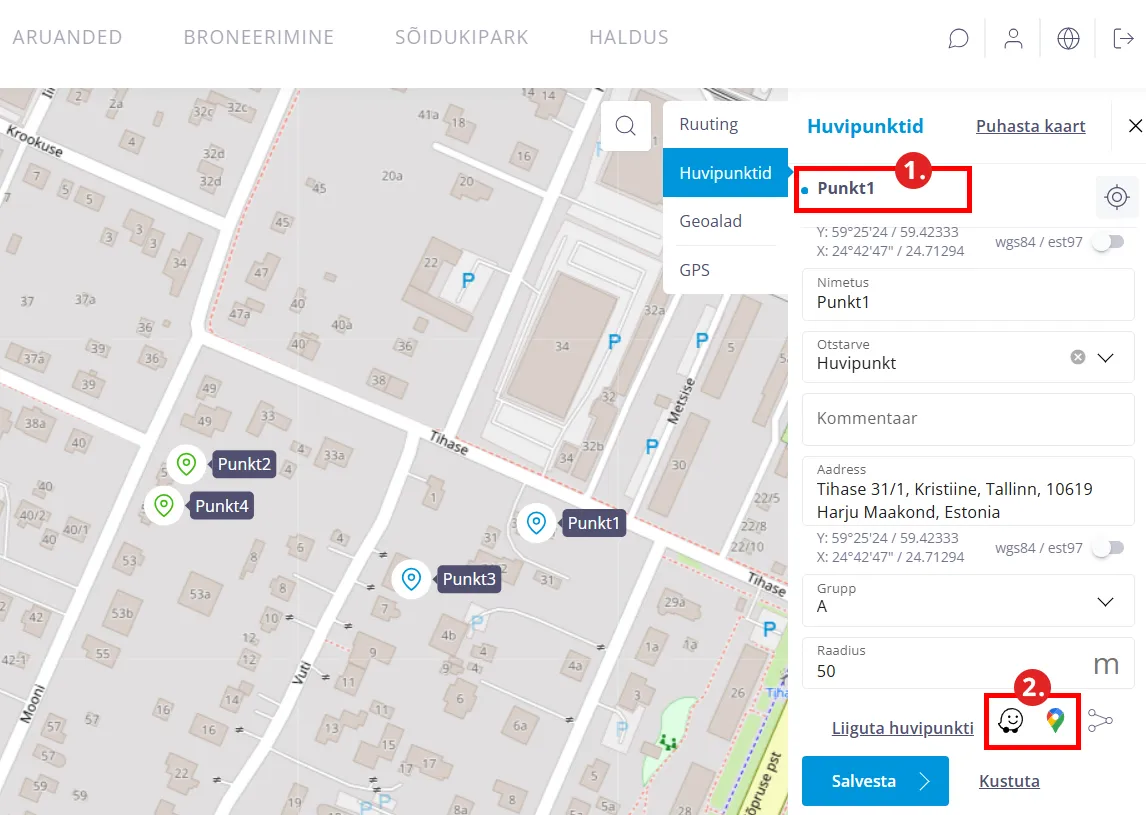The width and height of the screenshot is (1146, 815).
Task: Click the globe language icon
Action: (1068, 39)
